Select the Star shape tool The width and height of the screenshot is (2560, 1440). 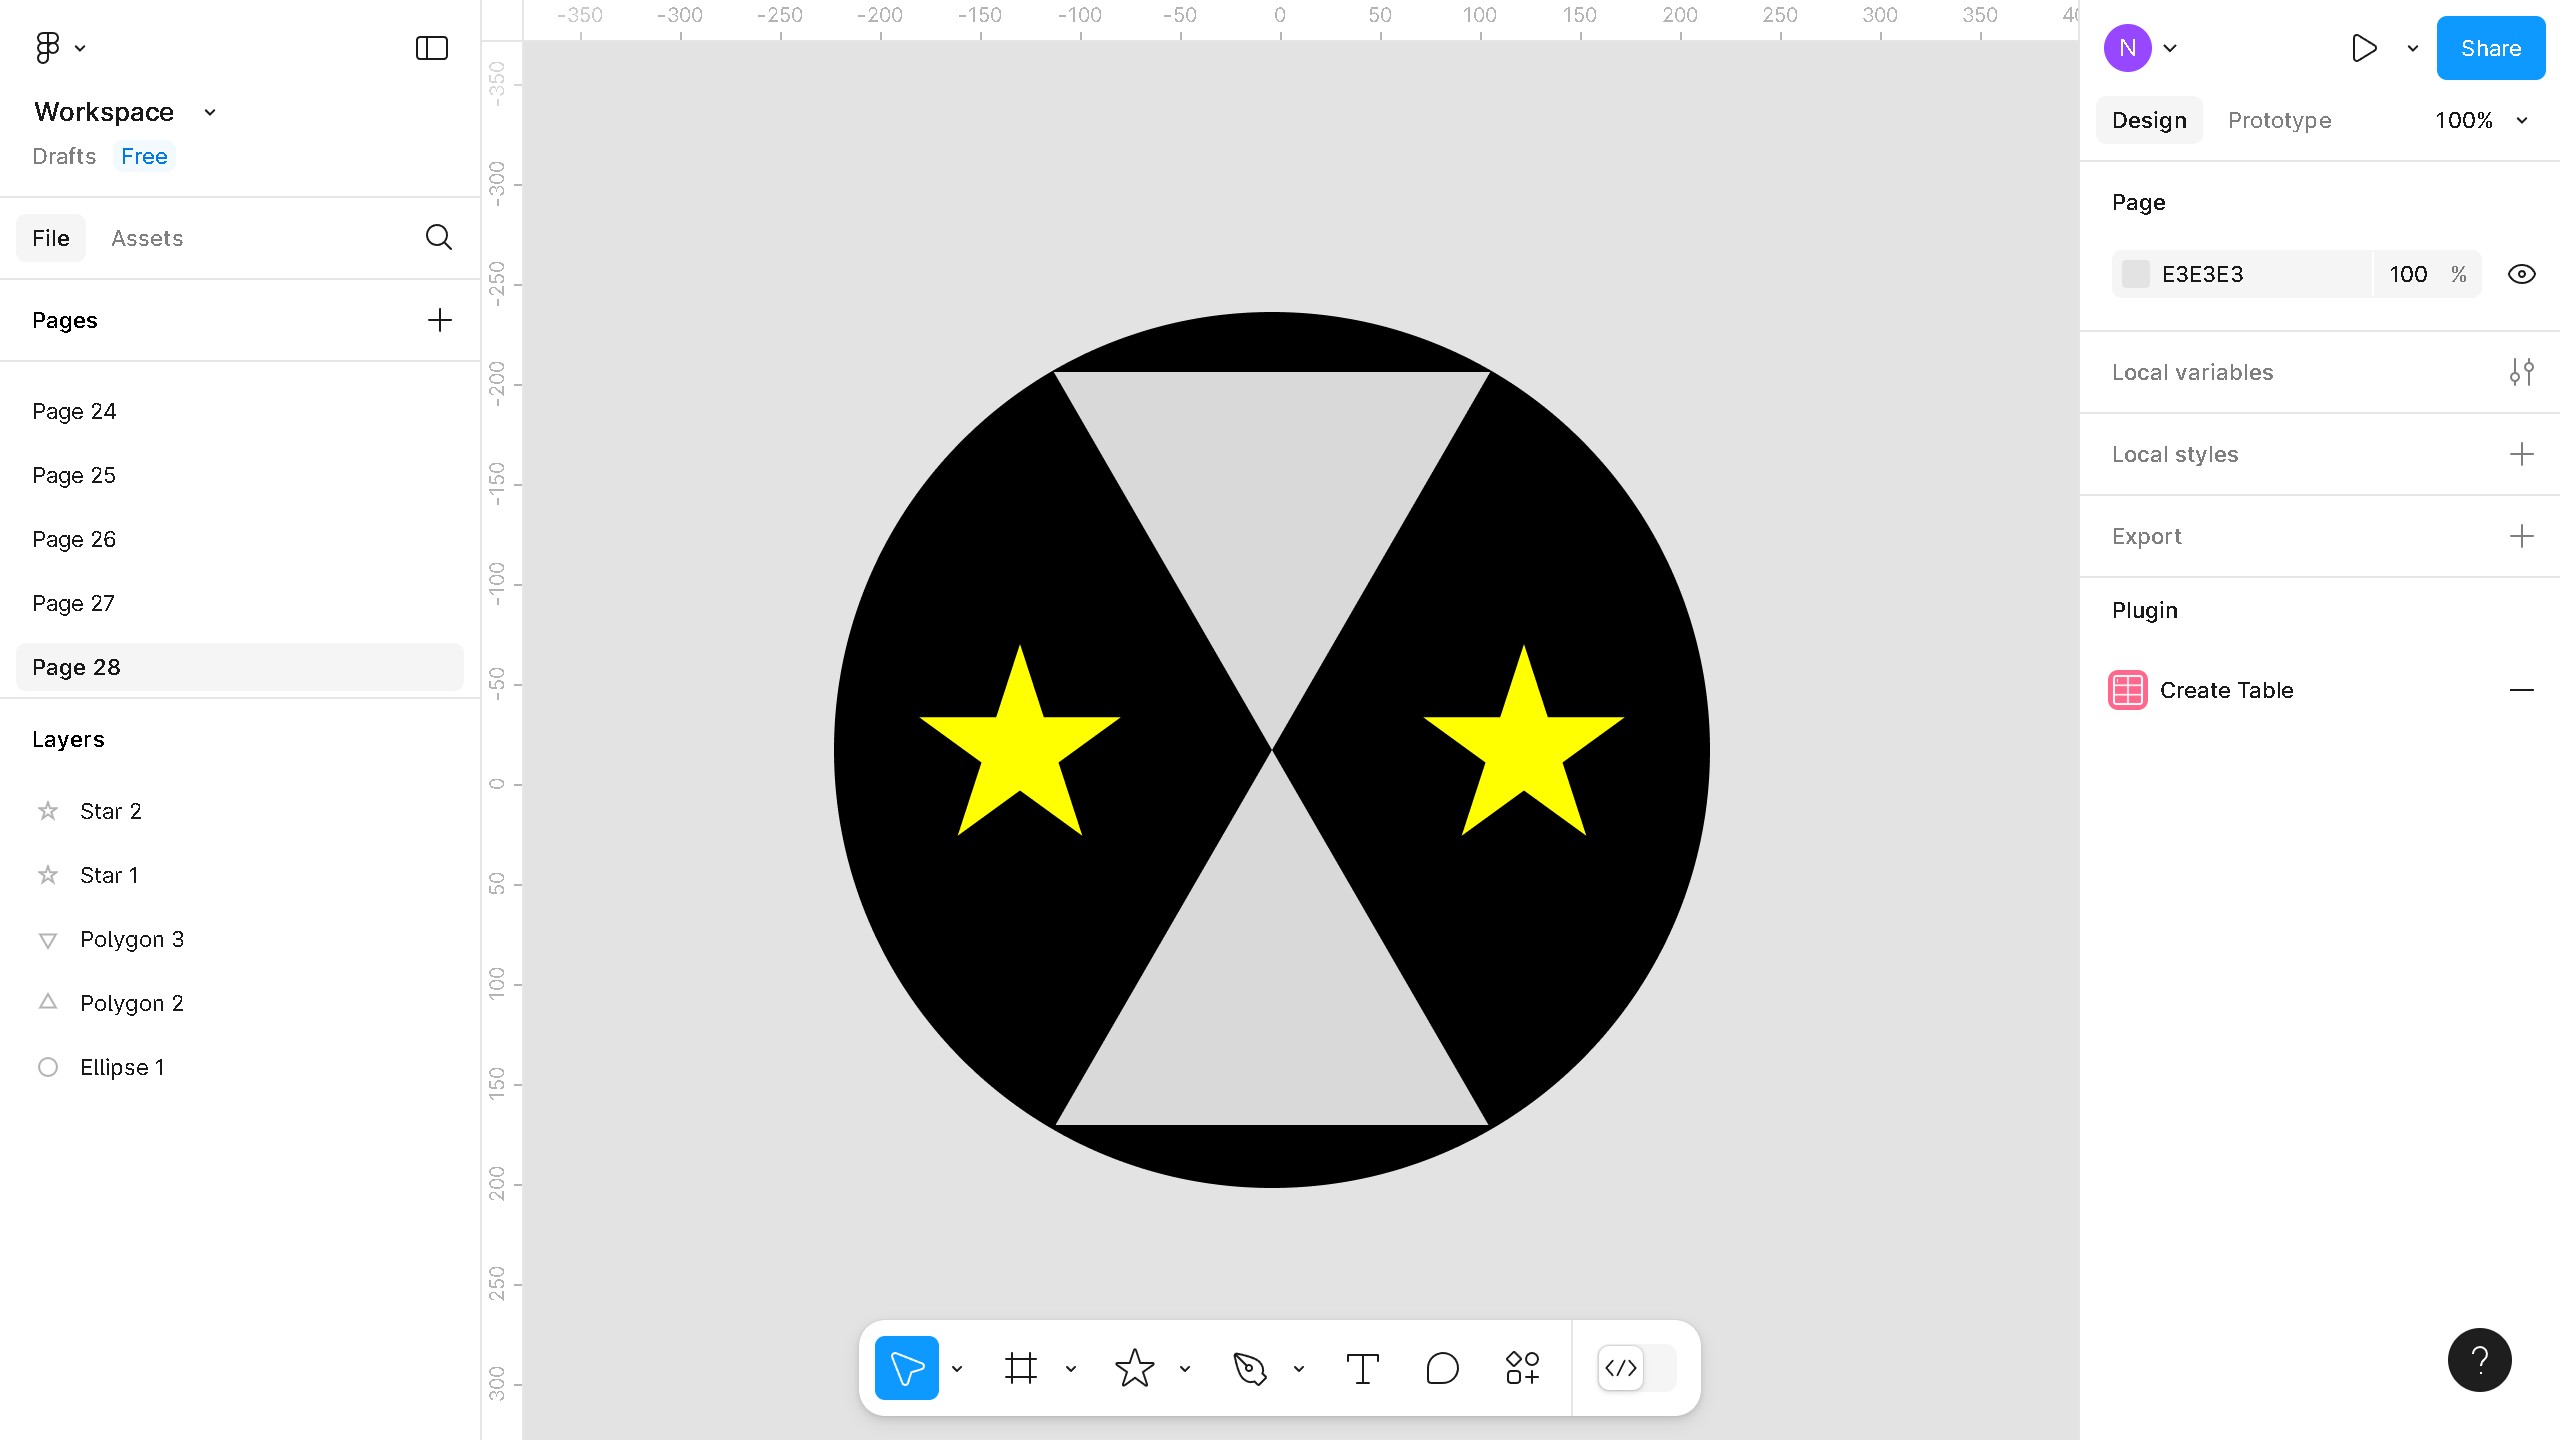point(1134,1368)
